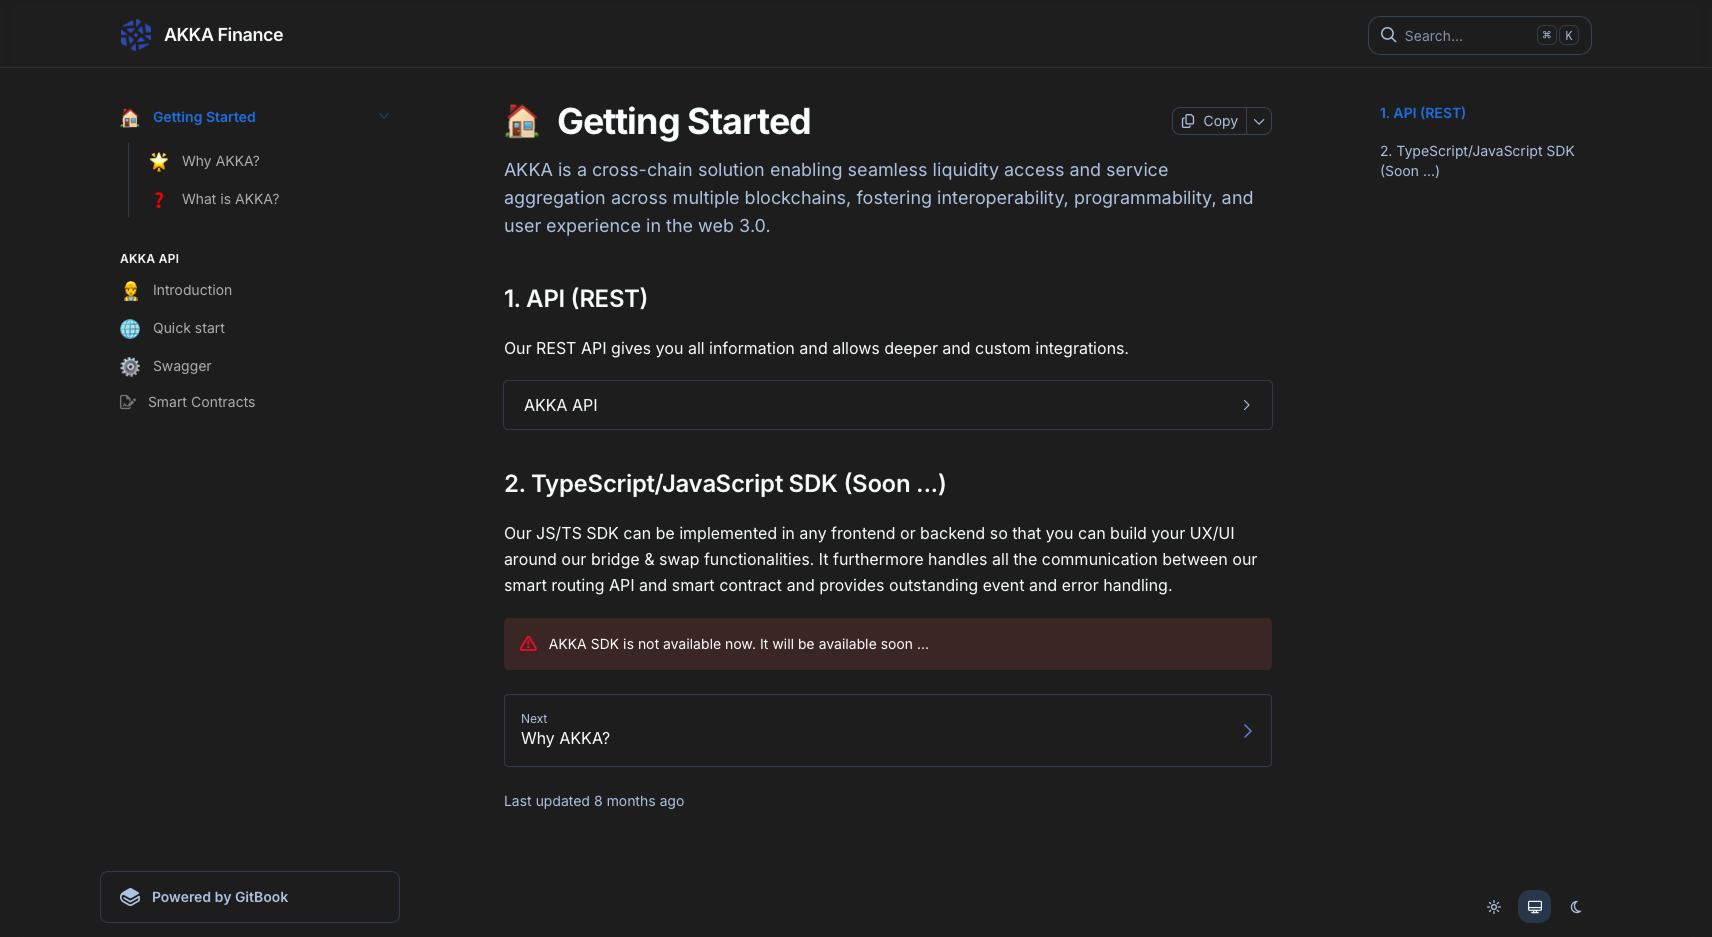Click the globe icon beside Quick start
The height and width of the screenshot is (937, 1712).
[x=129, y=328]
